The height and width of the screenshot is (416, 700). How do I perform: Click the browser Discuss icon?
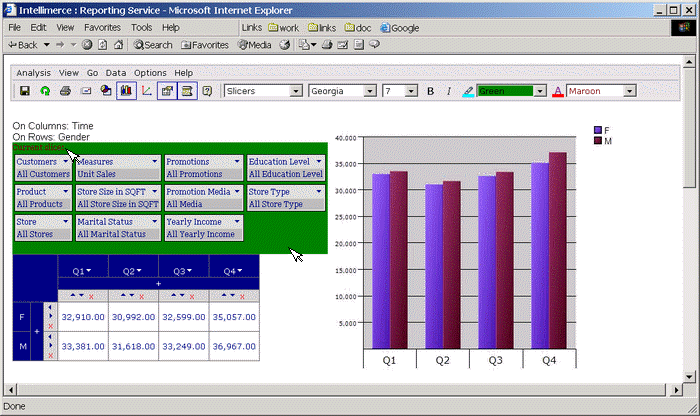click(374, 45)
